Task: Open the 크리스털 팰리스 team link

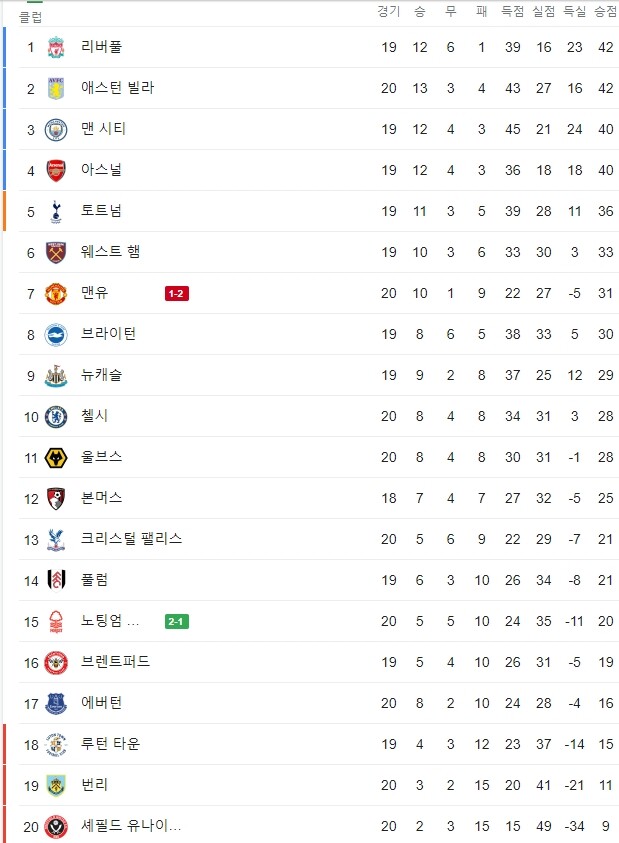Action: (x=131, y=539)
